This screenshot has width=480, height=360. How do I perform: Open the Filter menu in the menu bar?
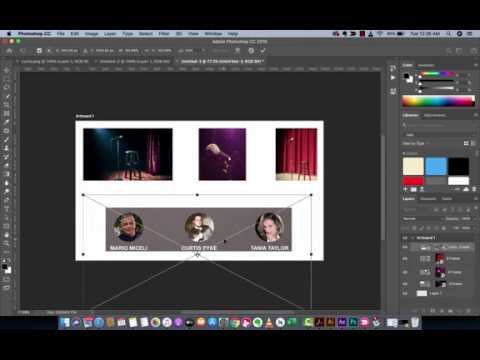pos(164,34)
